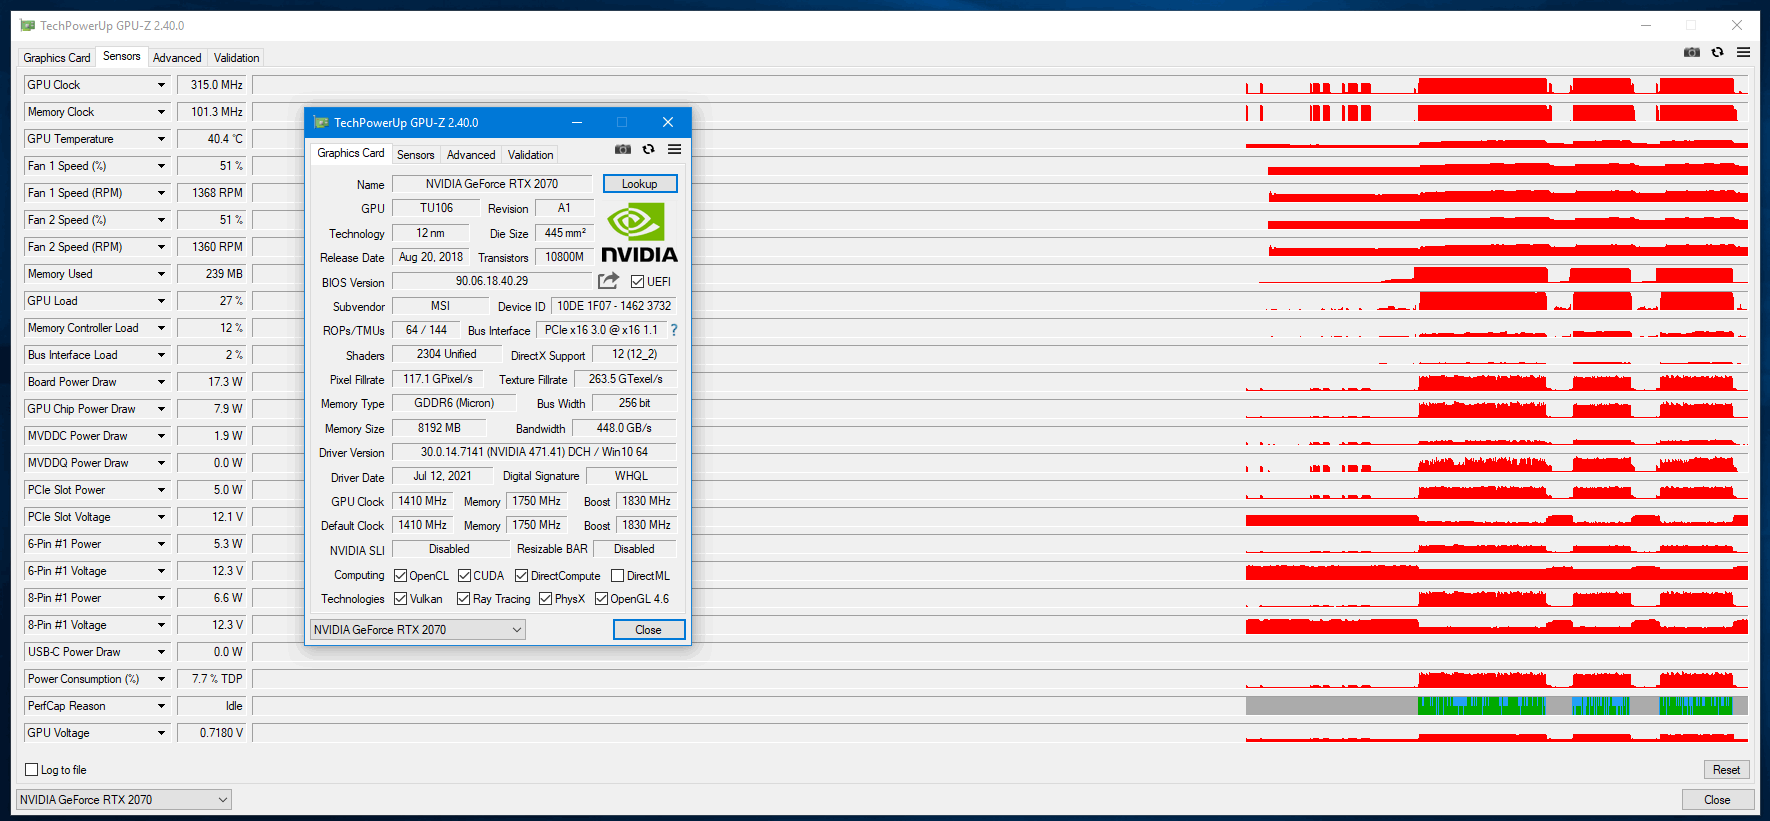This screenshot has width=1770, height=821.
Task: Click GPU-Z app icon in Sensors window title bar
Action: [x=28, y=25]
